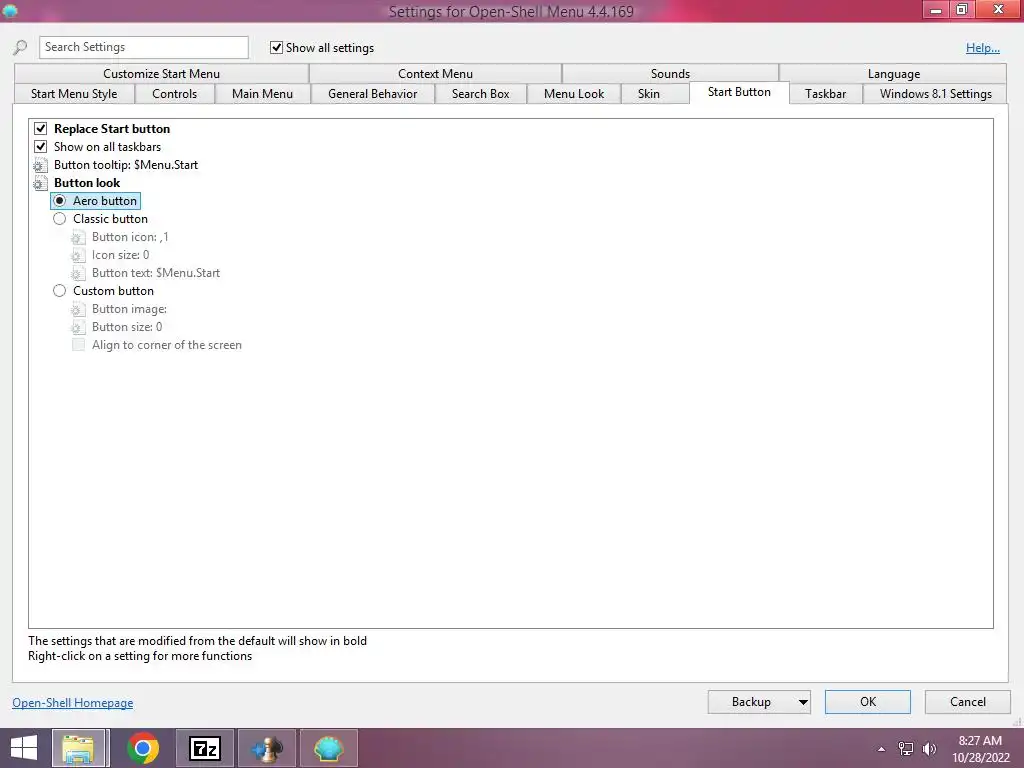
Task: Click into the Search Settings field
Action: [x=144, y=47]
